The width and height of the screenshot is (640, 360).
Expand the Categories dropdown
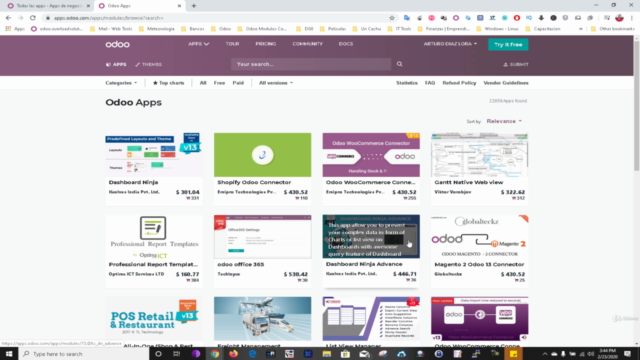[121, 83]
